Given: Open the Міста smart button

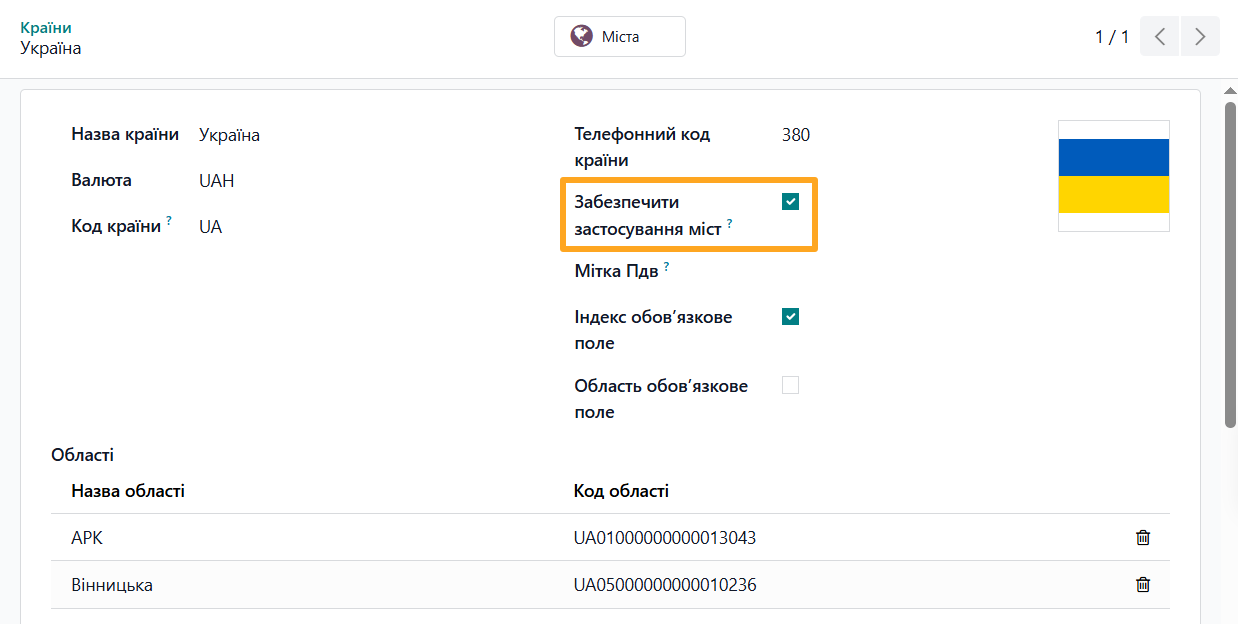Looking at the screenshot, I should (x=620, y=36).
